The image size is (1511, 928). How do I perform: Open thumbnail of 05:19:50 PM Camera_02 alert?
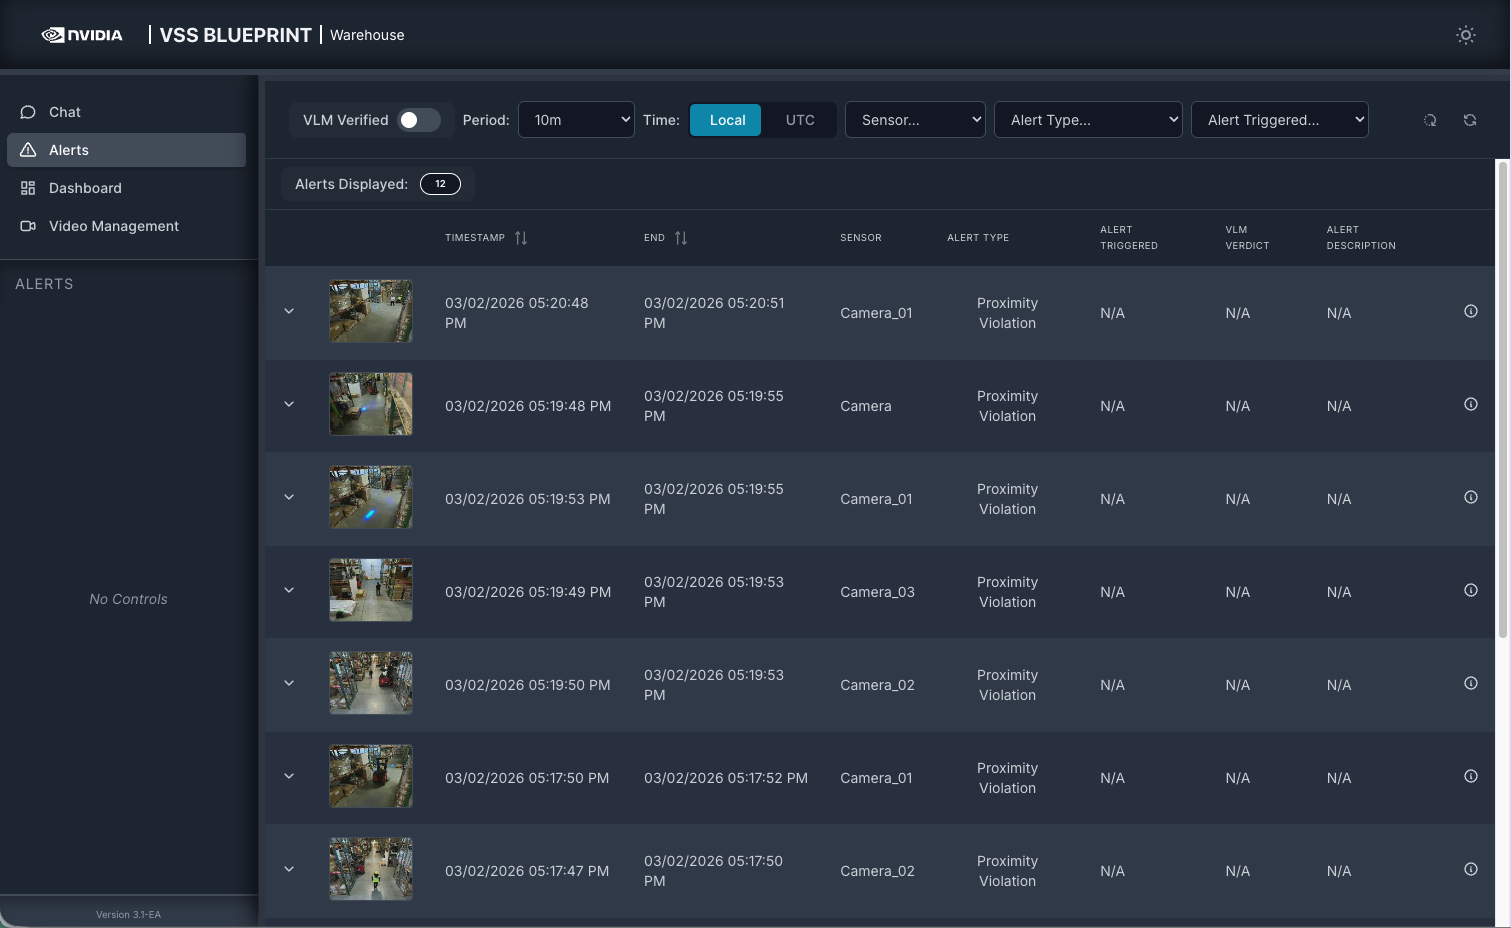point(371,683)
